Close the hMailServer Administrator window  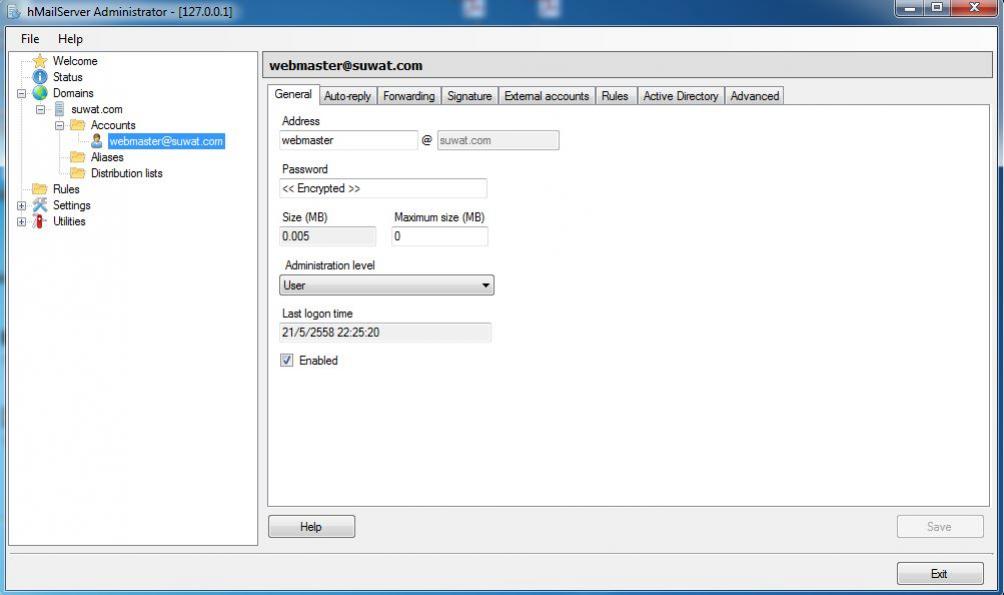point(975,8)
